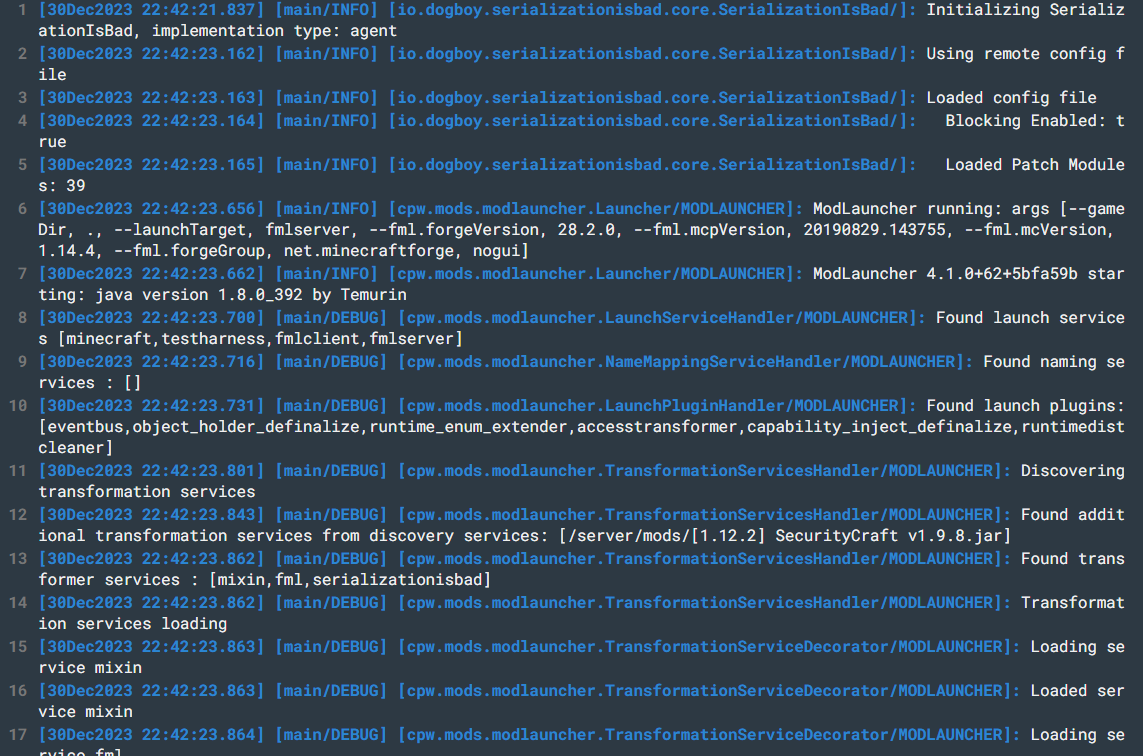This screenshot has width=1143, height=756.
Task: Click 'ModLauncher 4.1.0+62+5bfa59b' version text
Action: (x=945, y=274)
